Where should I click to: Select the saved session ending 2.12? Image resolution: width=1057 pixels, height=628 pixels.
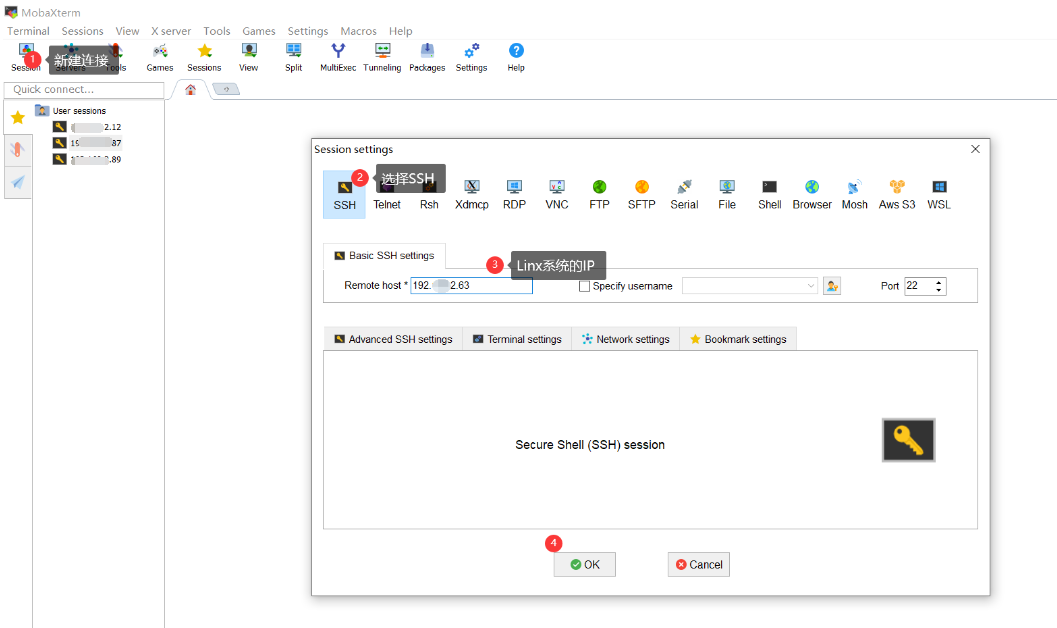(x=88, y=127)
